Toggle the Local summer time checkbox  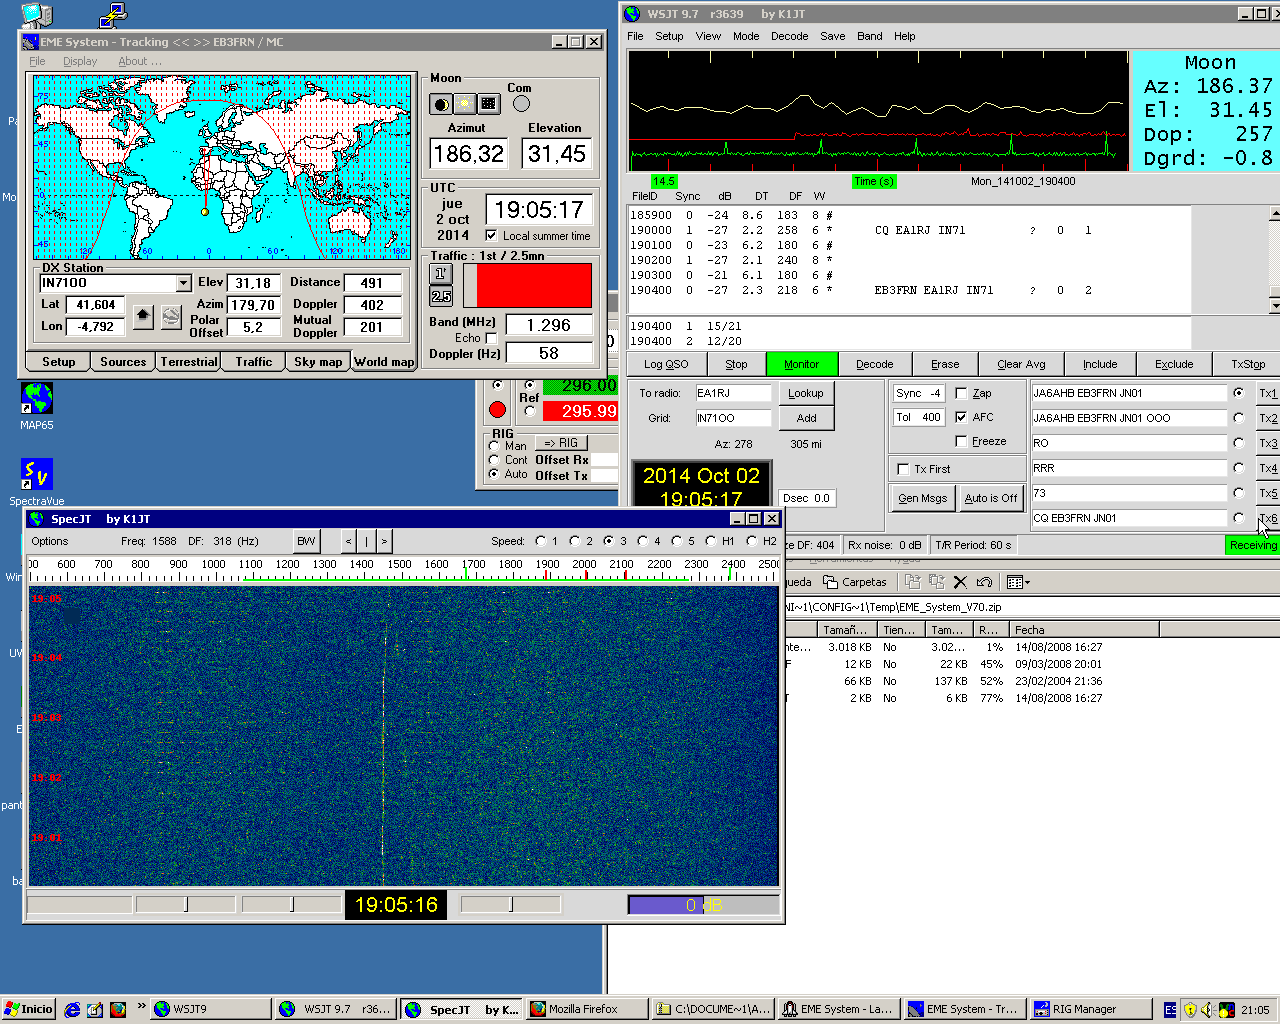(x=491, y=236)
